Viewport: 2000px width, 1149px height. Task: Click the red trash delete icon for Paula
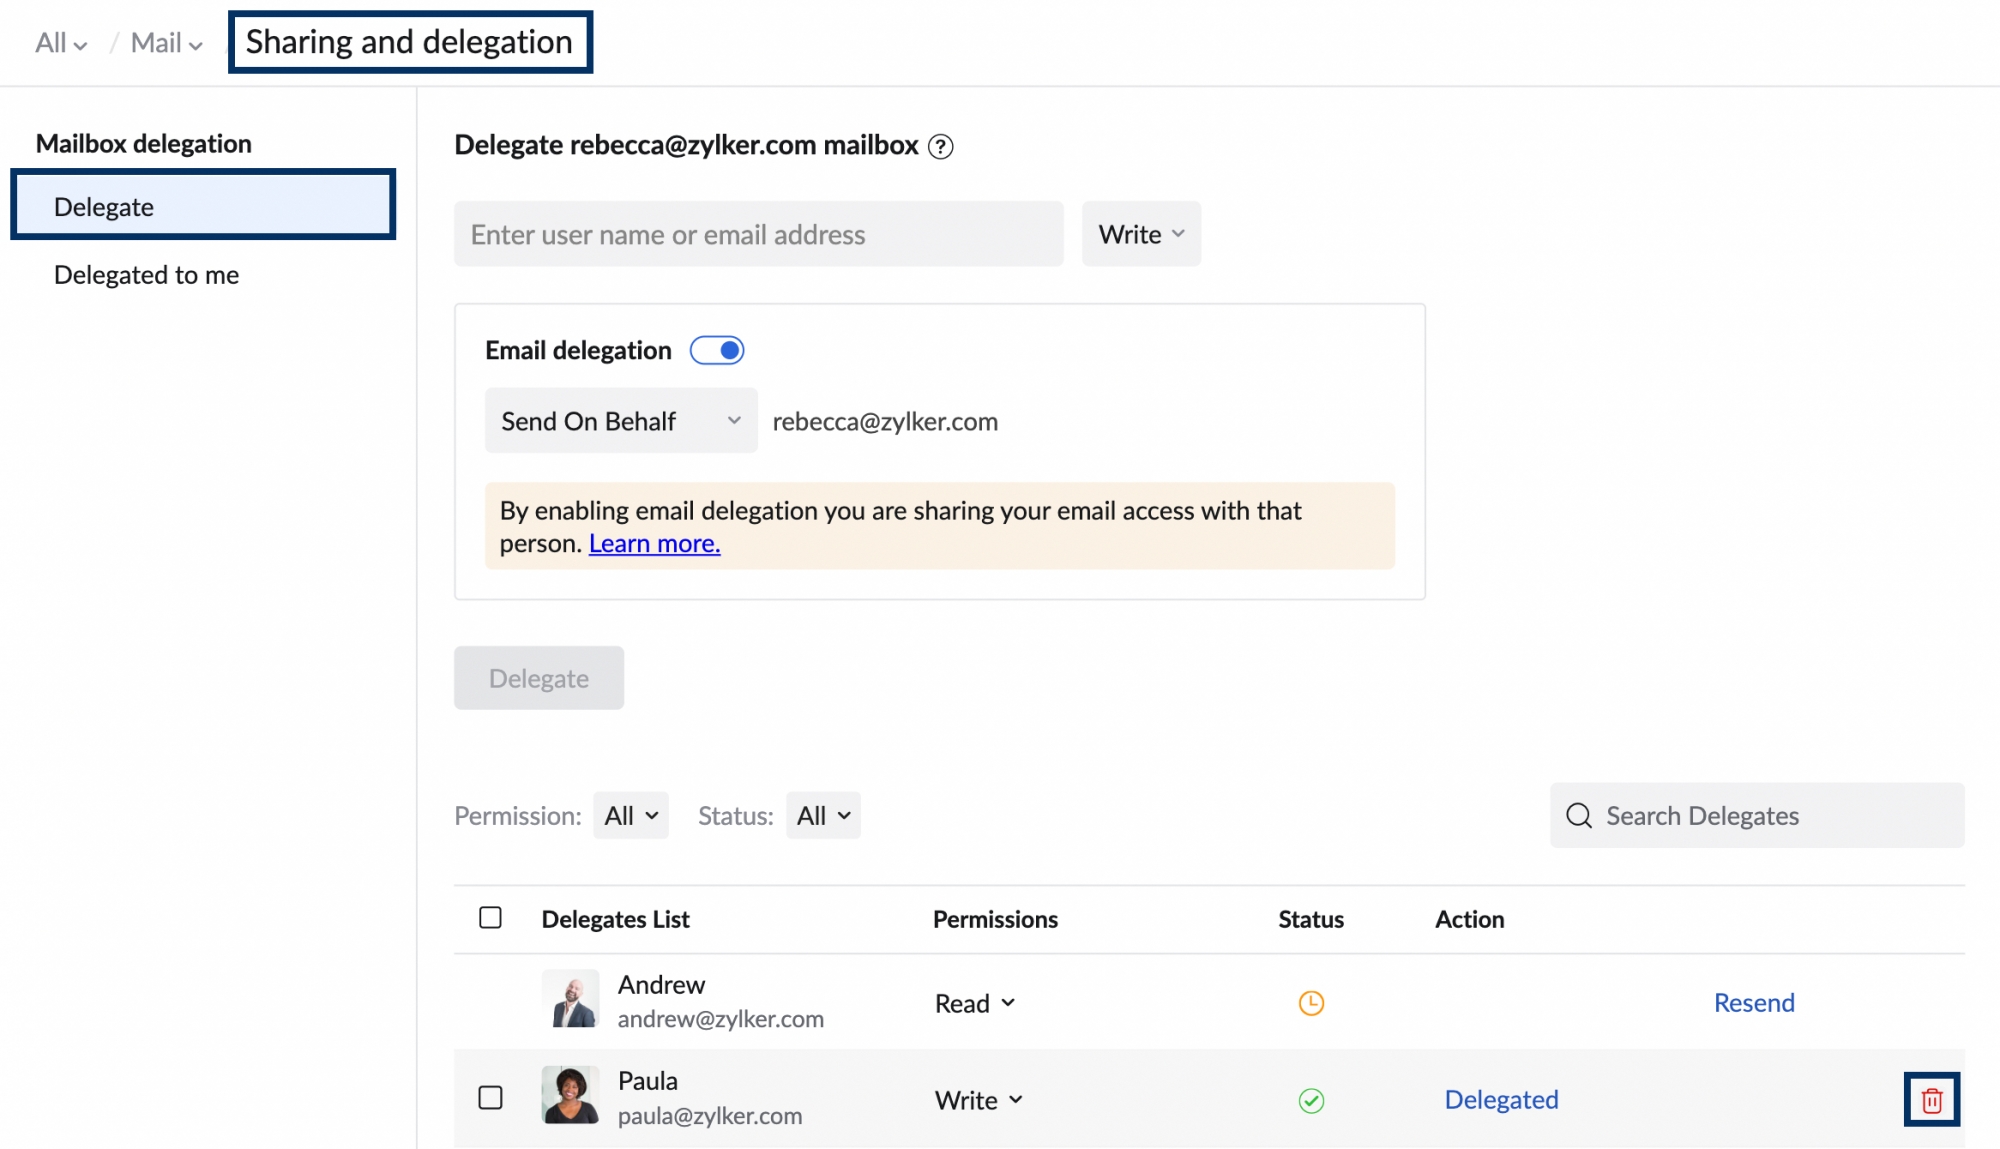(1931, 1100)
